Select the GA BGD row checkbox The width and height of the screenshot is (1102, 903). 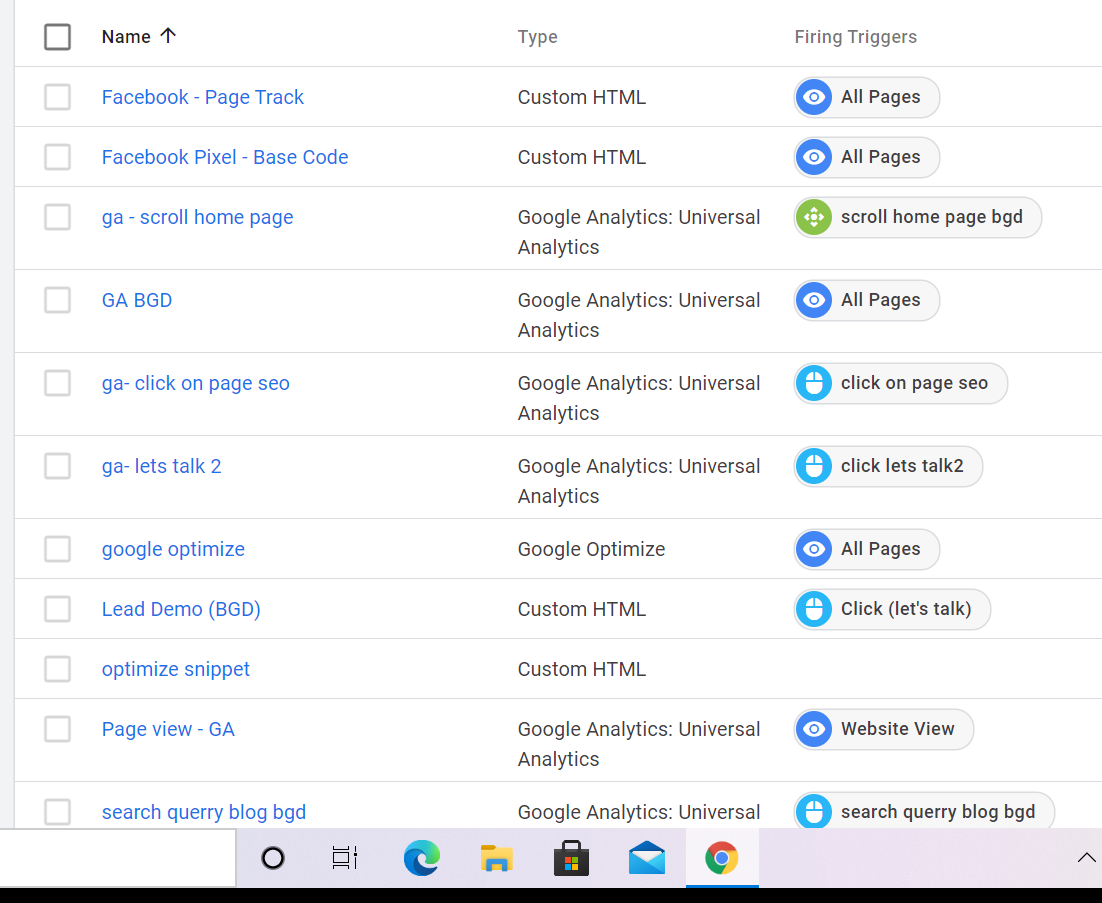(x=57, y=300)
